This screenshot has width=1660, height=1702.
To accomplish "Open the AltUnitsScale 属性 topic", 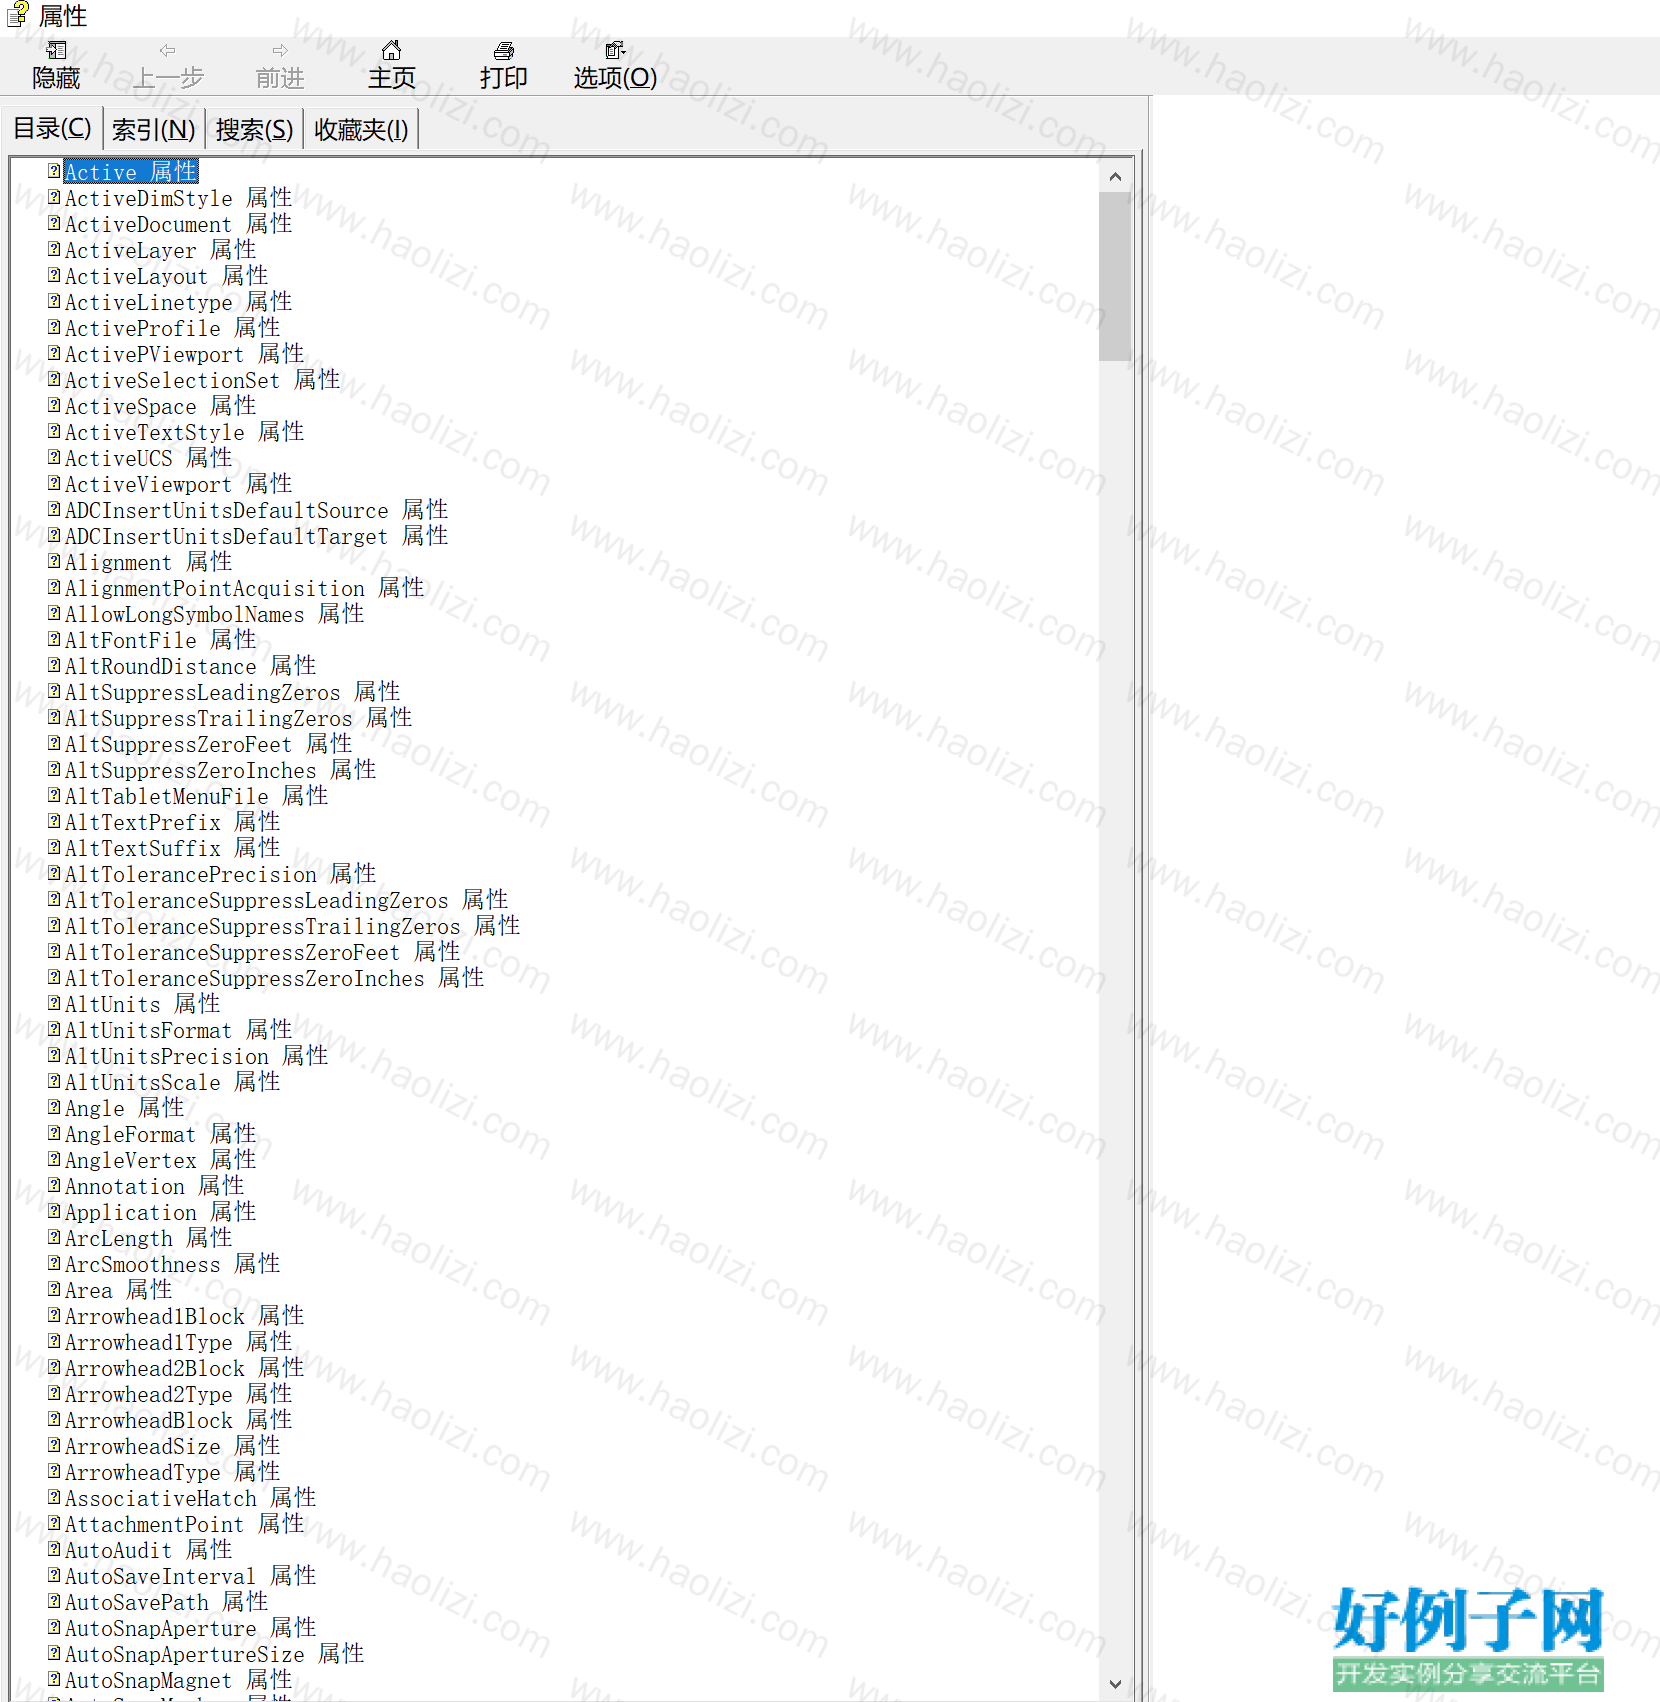I will [x=172, y=1082].
